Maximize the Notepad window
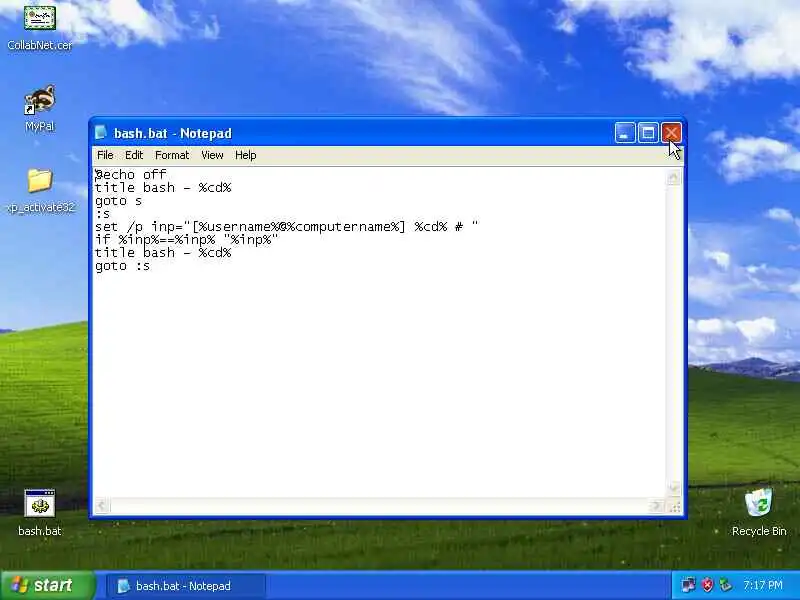 [648, 133]
